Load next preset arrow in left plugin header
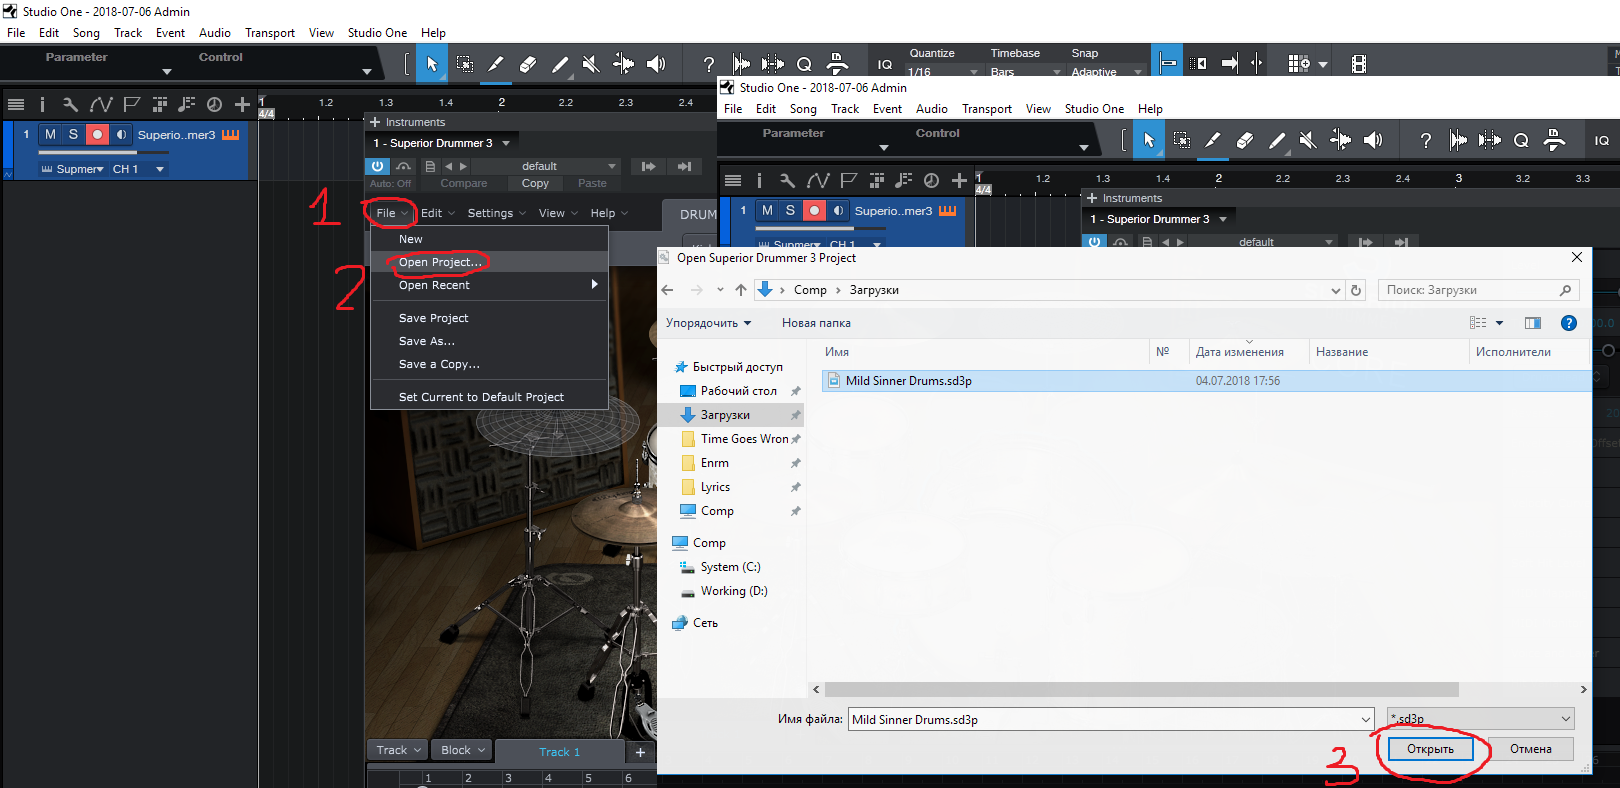The height and width of the screenshot is (788, 1620). [x=463, y=166]
